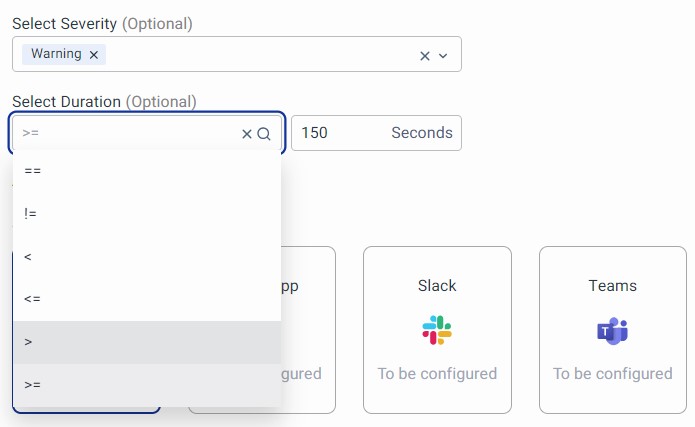Clear the duration operator field
Image resolution: width=695 pixels, height=427 pixels.
247,134
